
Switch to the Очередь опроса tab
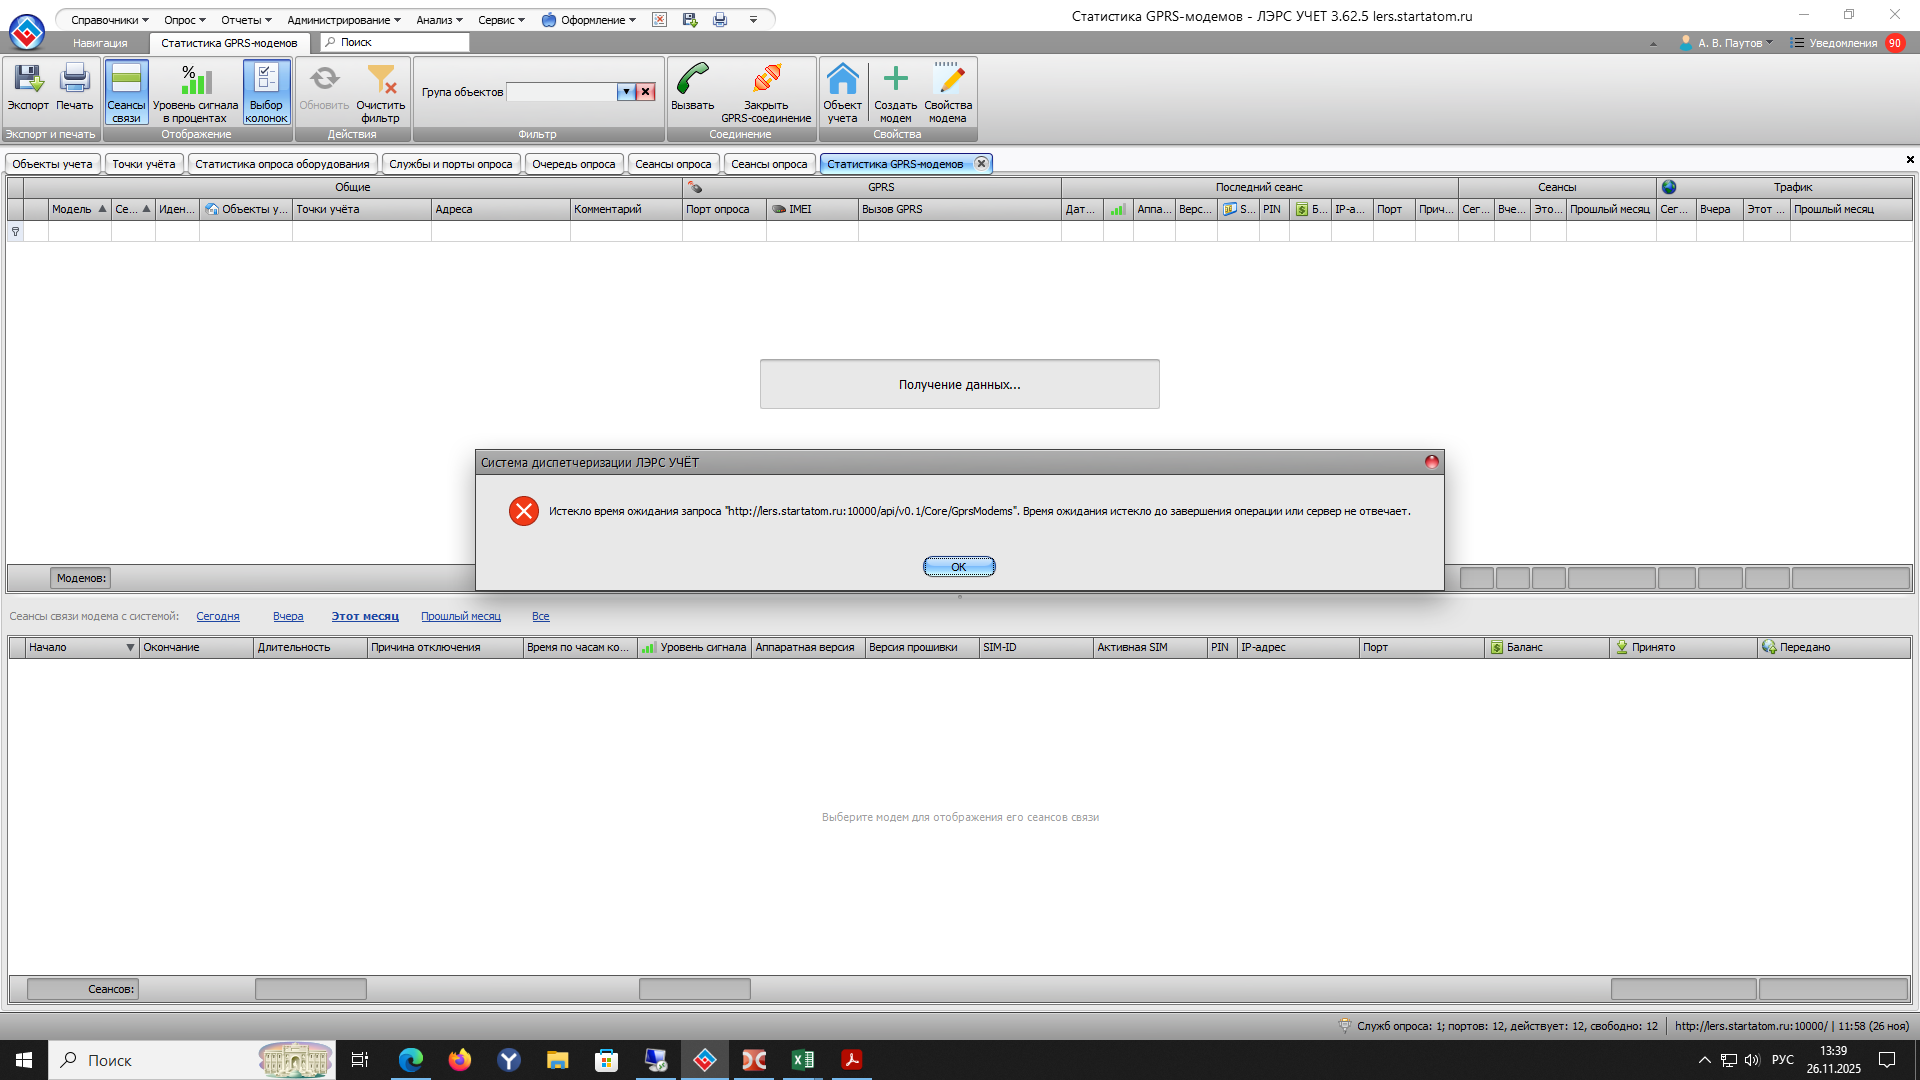pos(573,164)
